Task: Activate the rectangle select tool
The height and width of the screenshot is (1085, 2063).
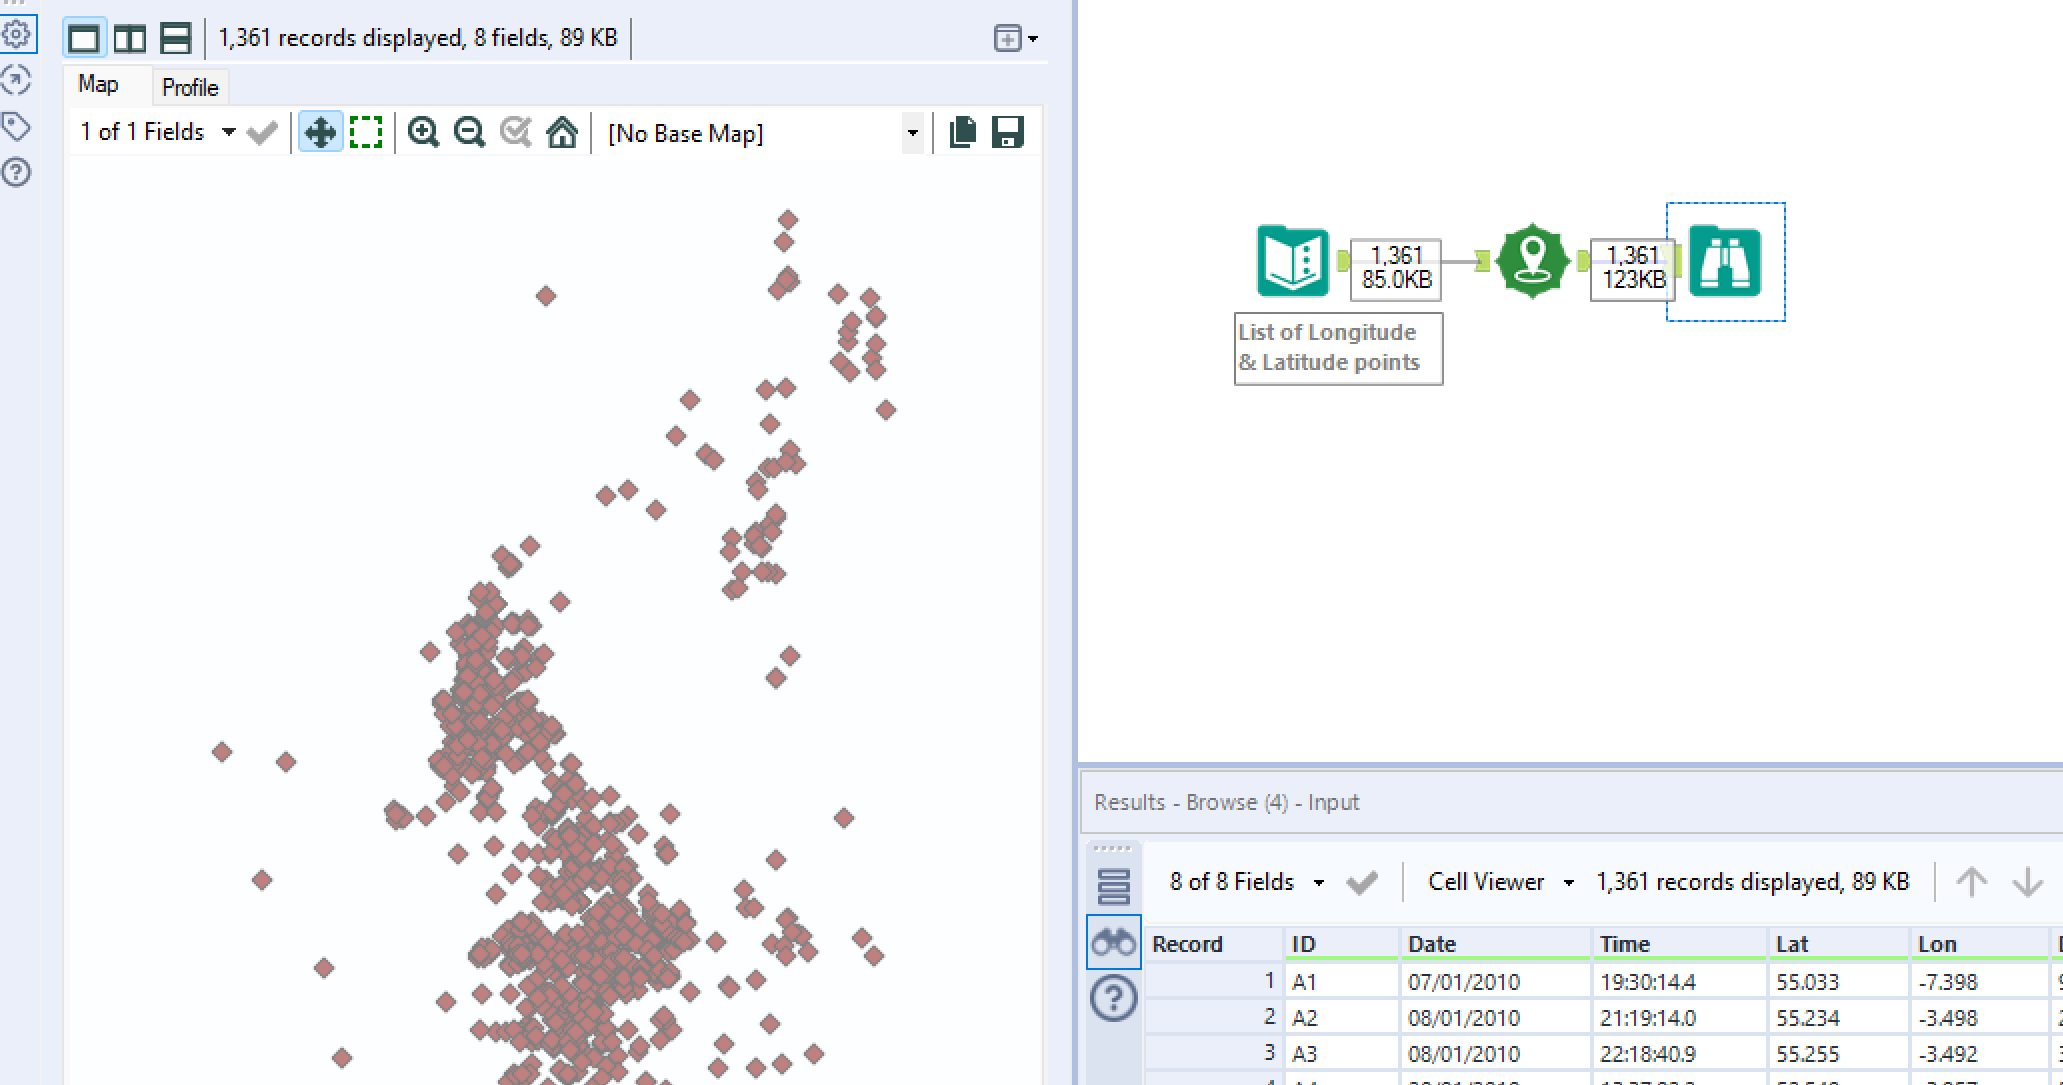Action: point(366,132)
